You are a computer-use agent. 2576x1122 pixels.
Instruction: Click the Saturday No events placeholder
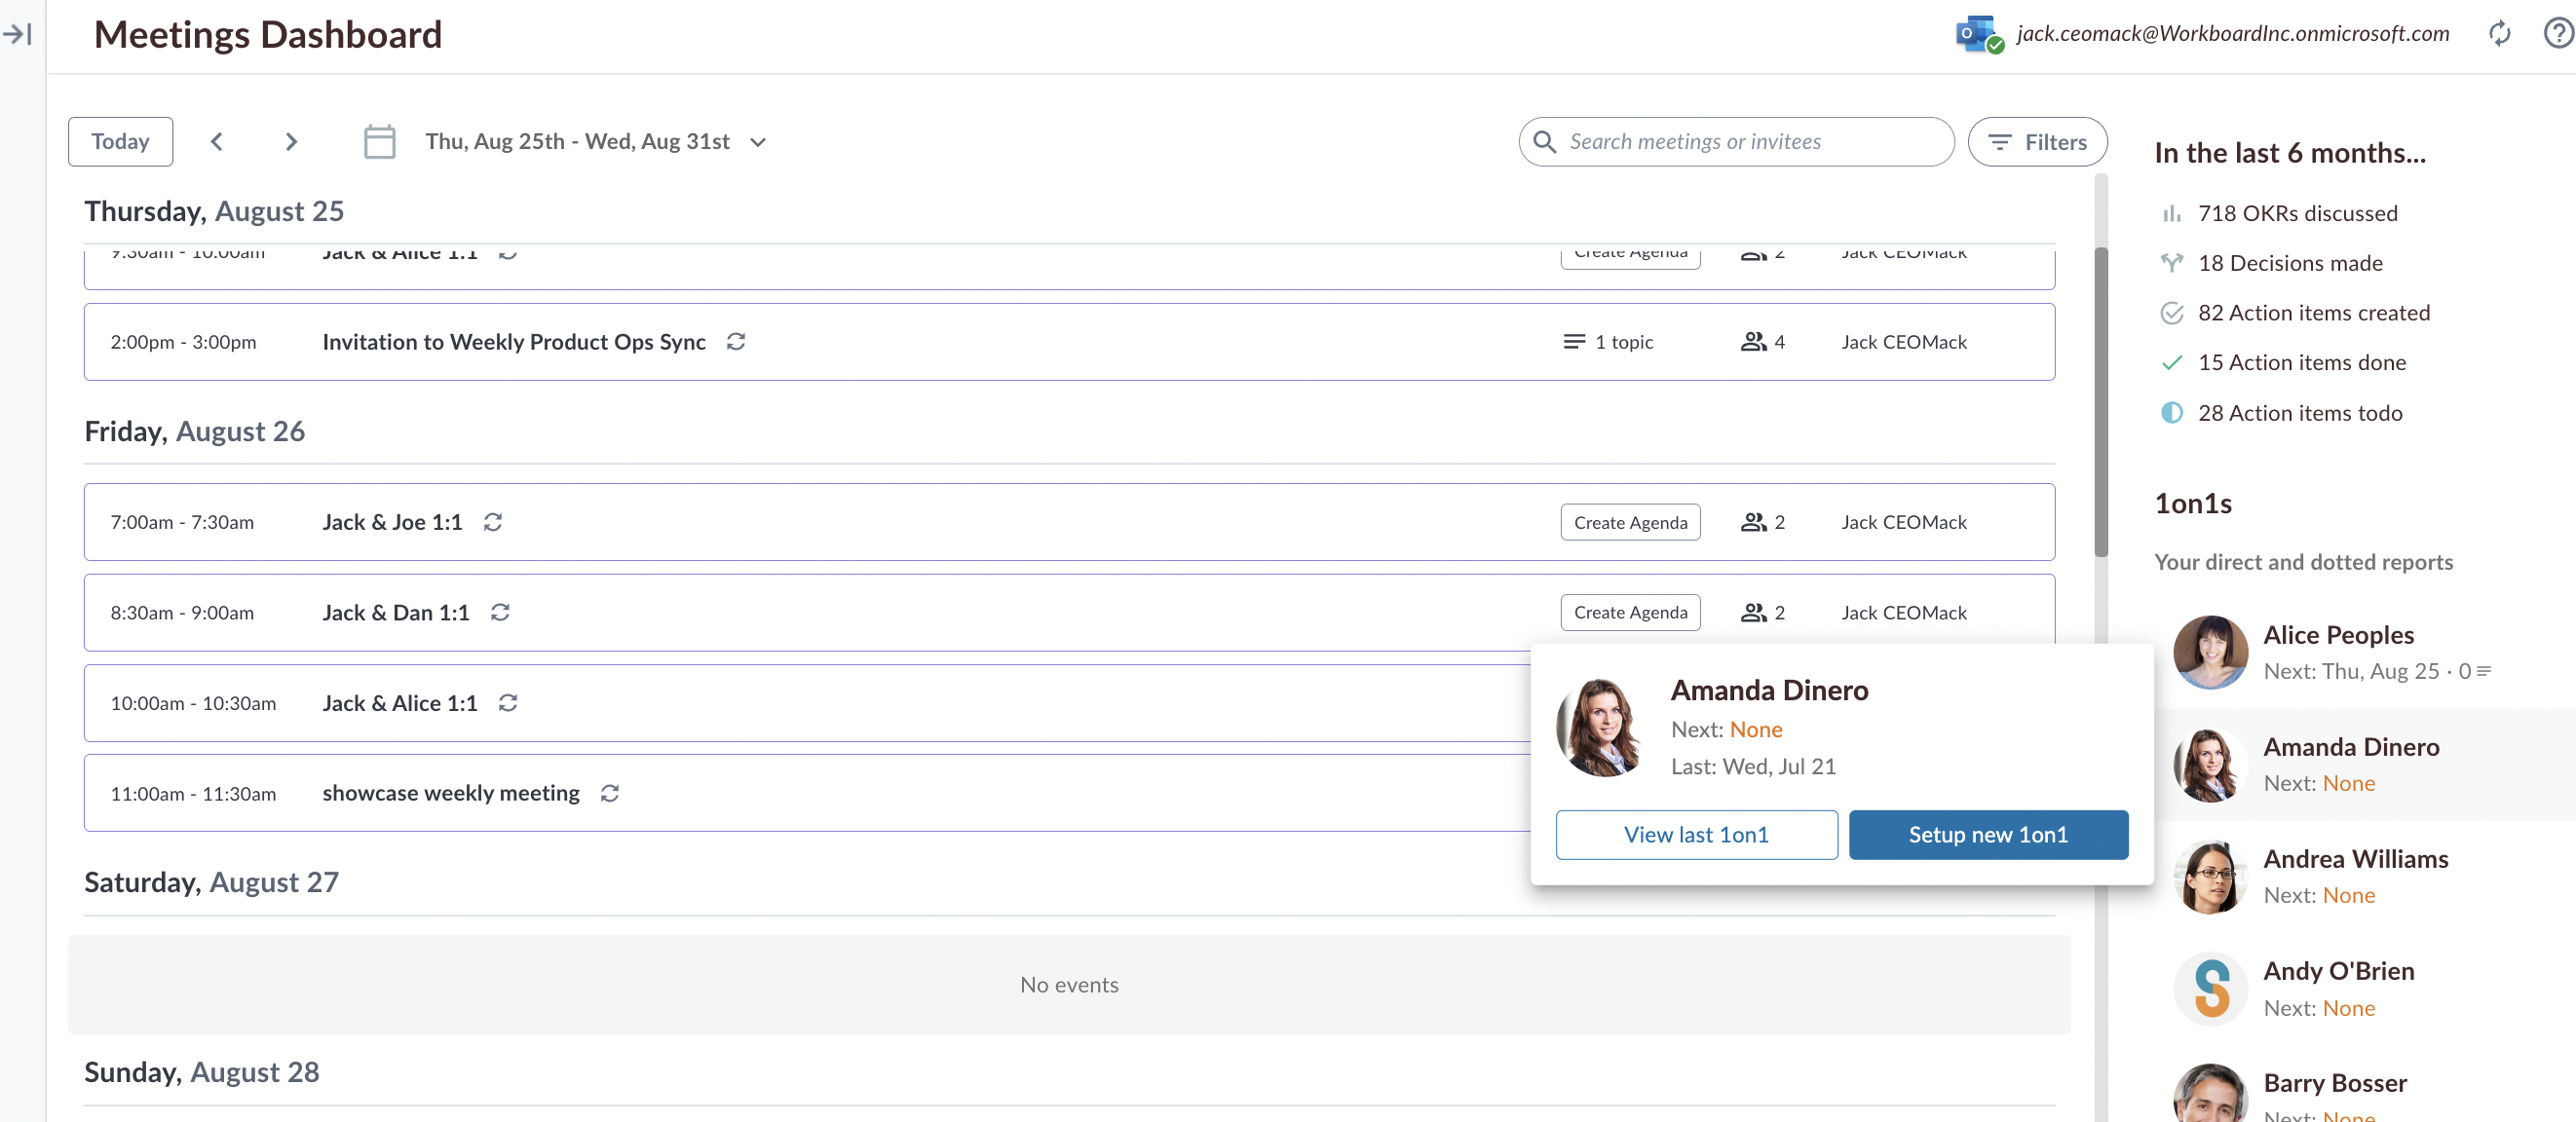tap(1069, 985)
